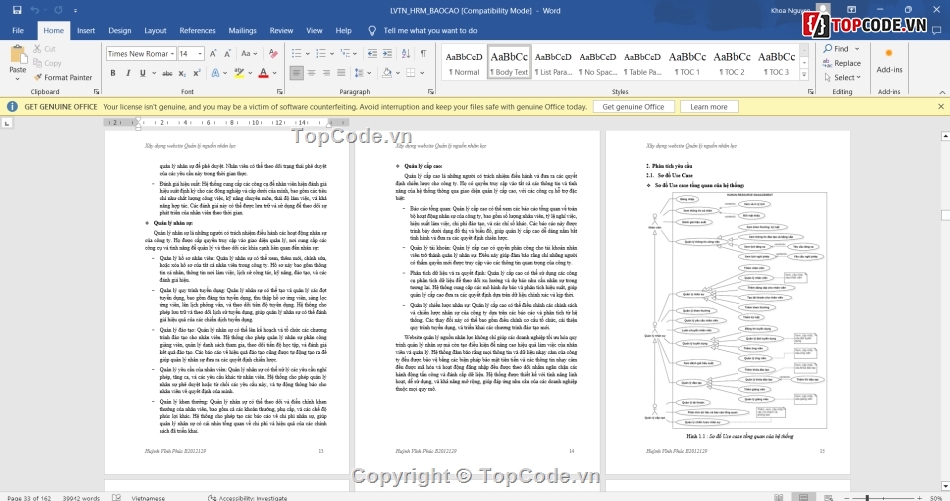
Task: Click the ruler tab selector box
Action: coord(7,123)
